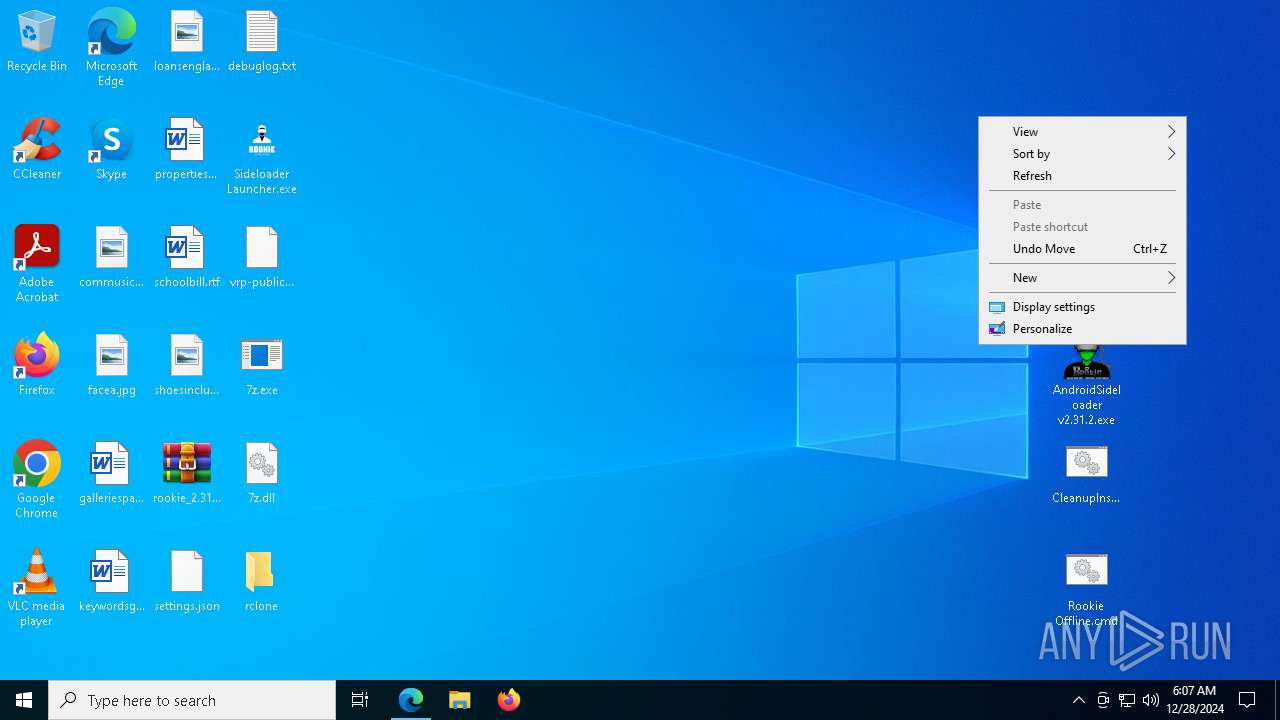Expand the New submenu in context menu

pyautogui.click(x=1082, y=277)
